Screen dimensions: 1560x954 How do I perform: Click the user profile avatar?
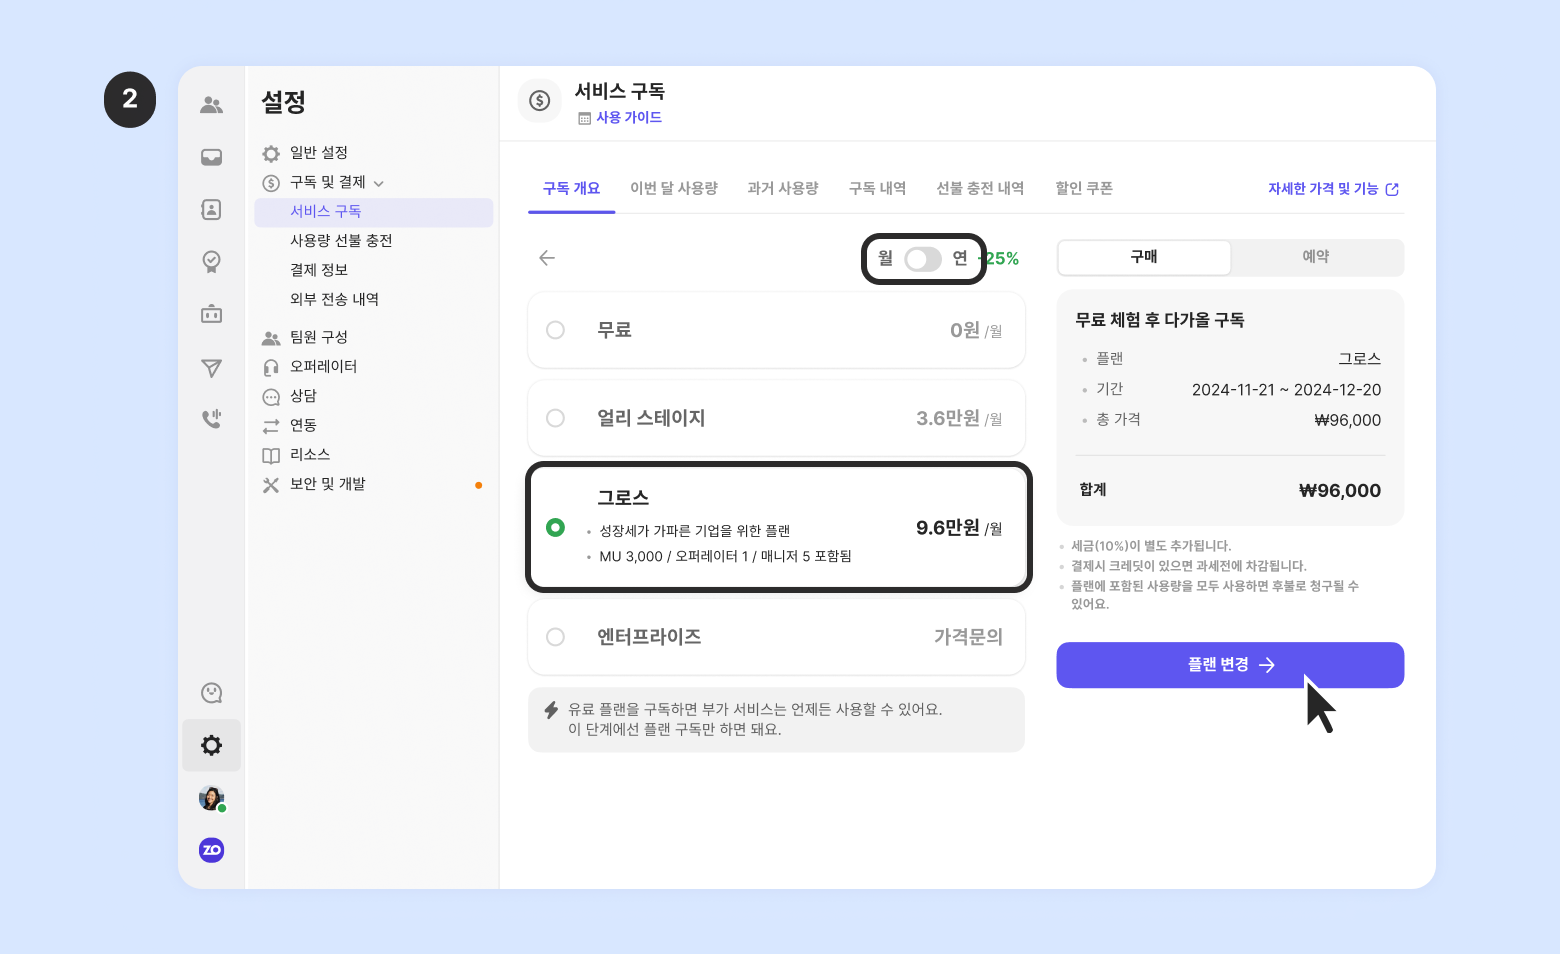tap(211, 798)
